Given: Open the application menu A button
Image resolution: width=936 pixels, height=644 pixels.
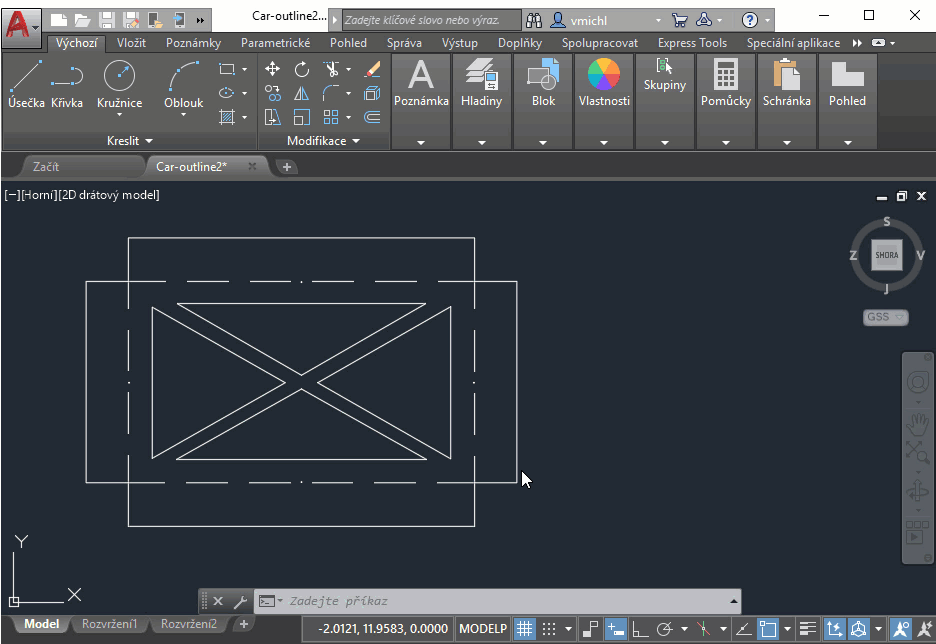Looking at the screenshot, I should 21,27.
